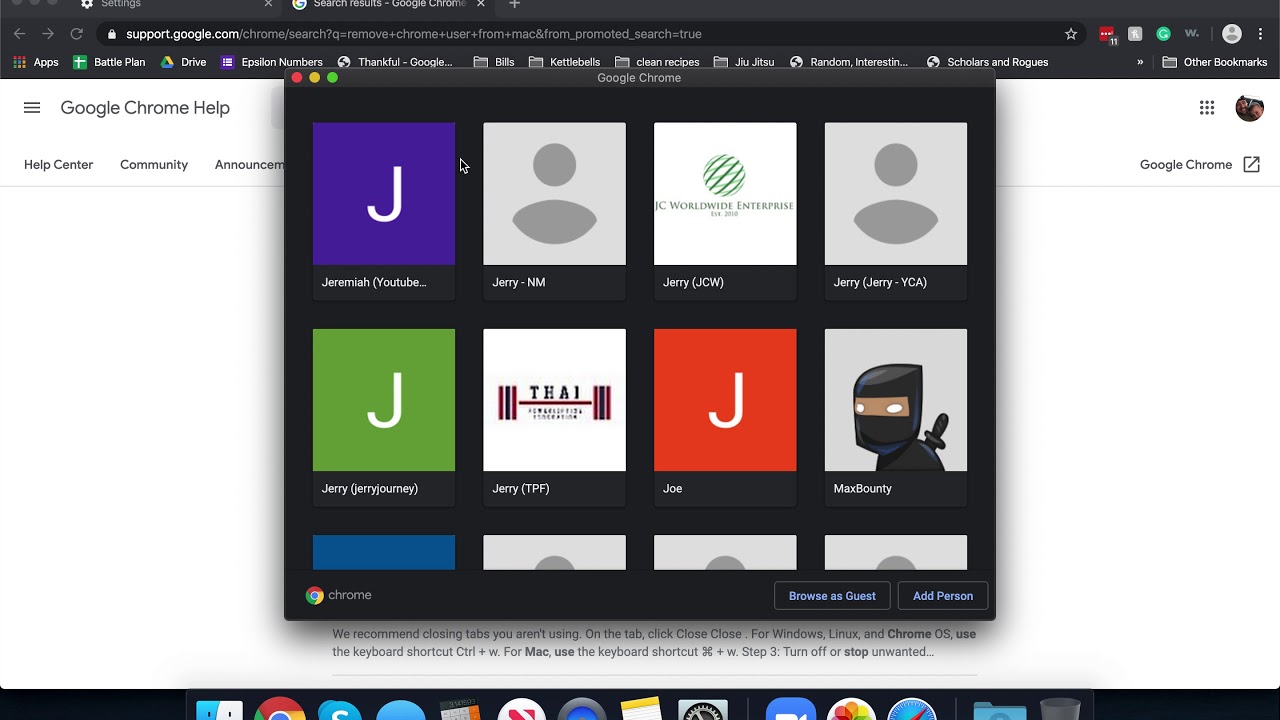Click the Google account photo on Help page
Viewport: 1280px width, 720px height.
click(x=1250, y=108)
